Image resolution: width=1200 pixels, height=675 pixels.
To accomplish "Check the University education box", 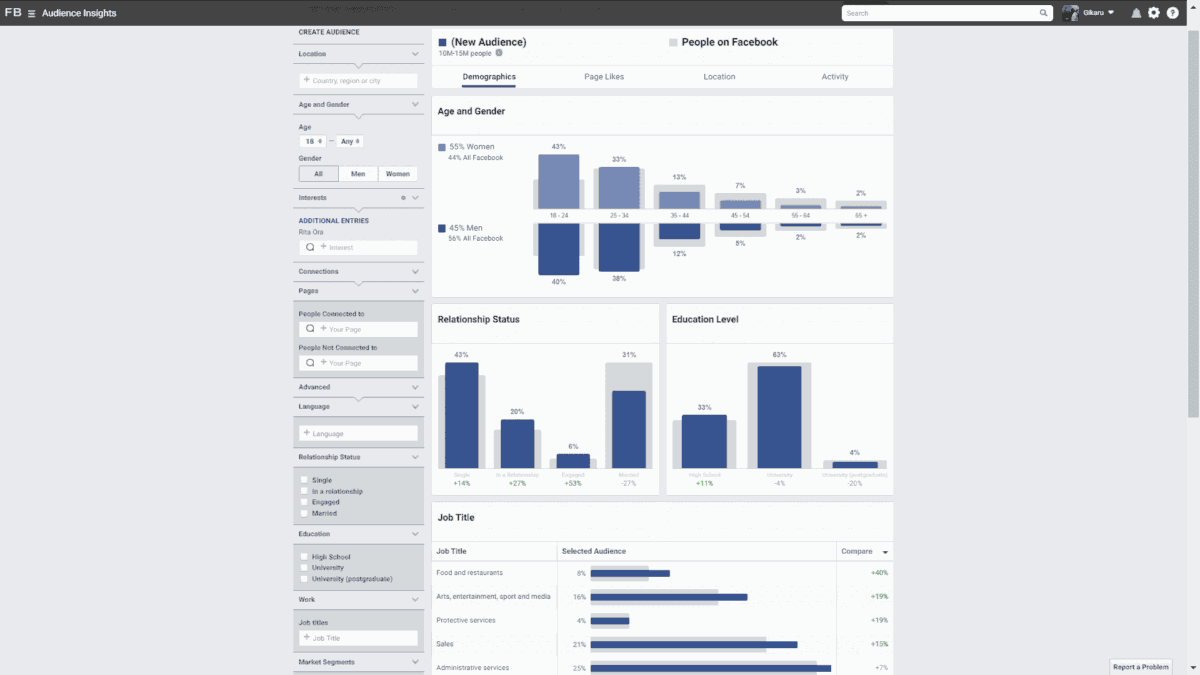I will coord(304,568).
